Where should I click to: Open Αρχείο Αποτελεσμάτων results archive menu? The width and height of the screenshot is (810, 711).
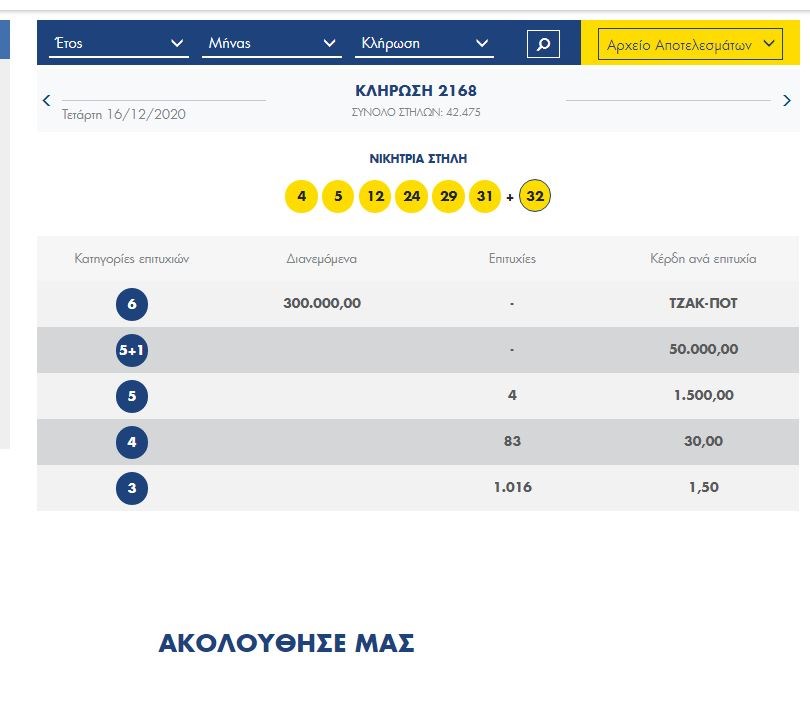691,44
